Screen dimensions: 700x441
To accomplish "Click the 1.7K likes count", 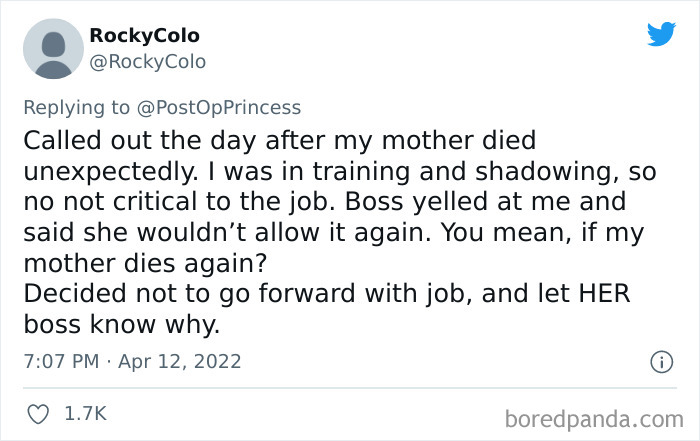I will coord(85,412).
